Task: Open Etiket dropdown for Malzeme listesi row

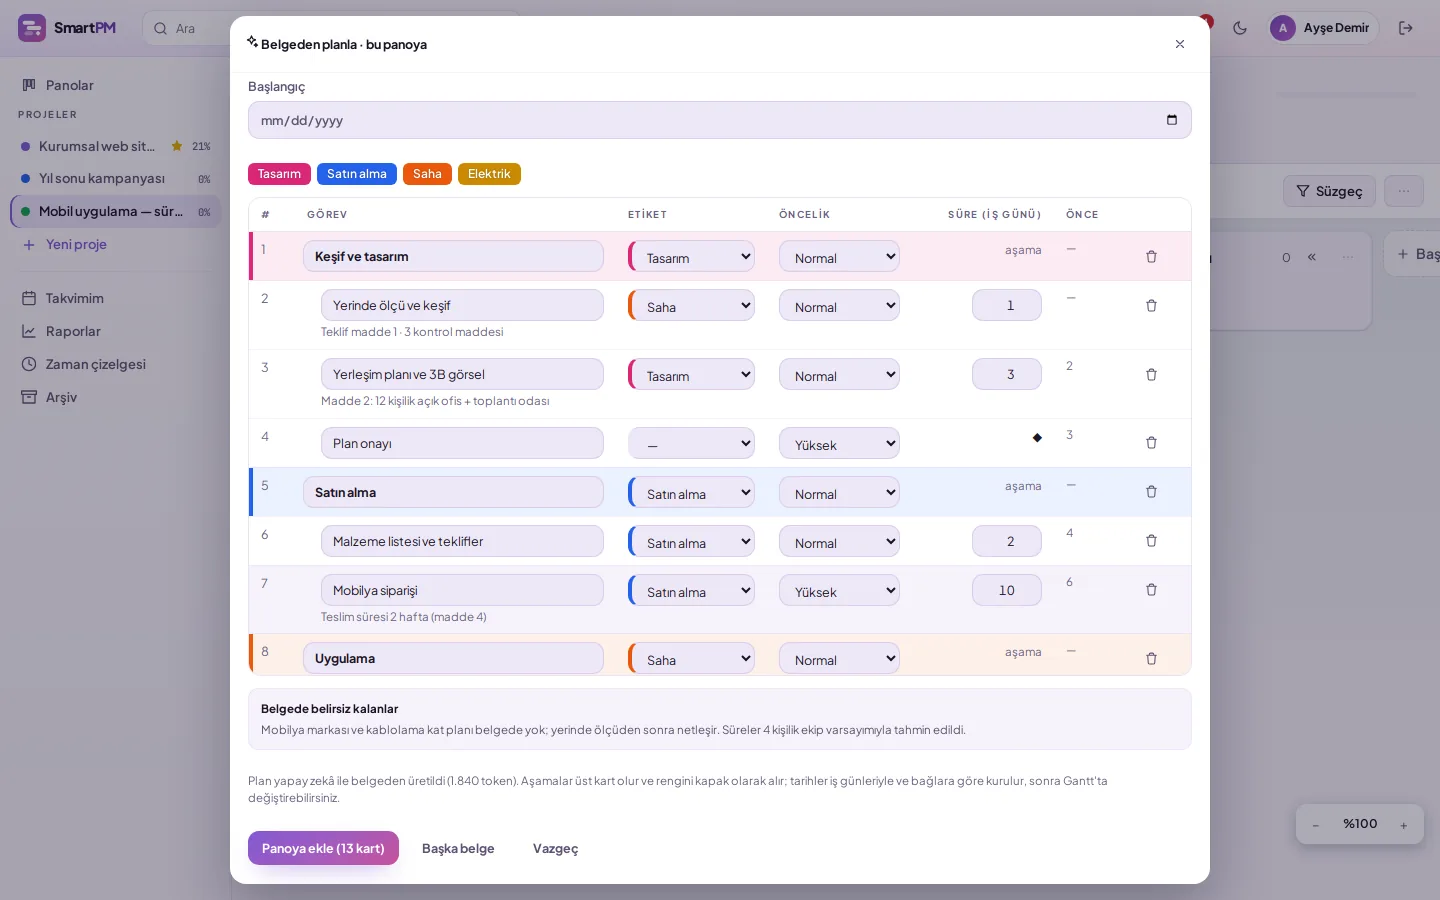Action: click(x=692, y=542)
